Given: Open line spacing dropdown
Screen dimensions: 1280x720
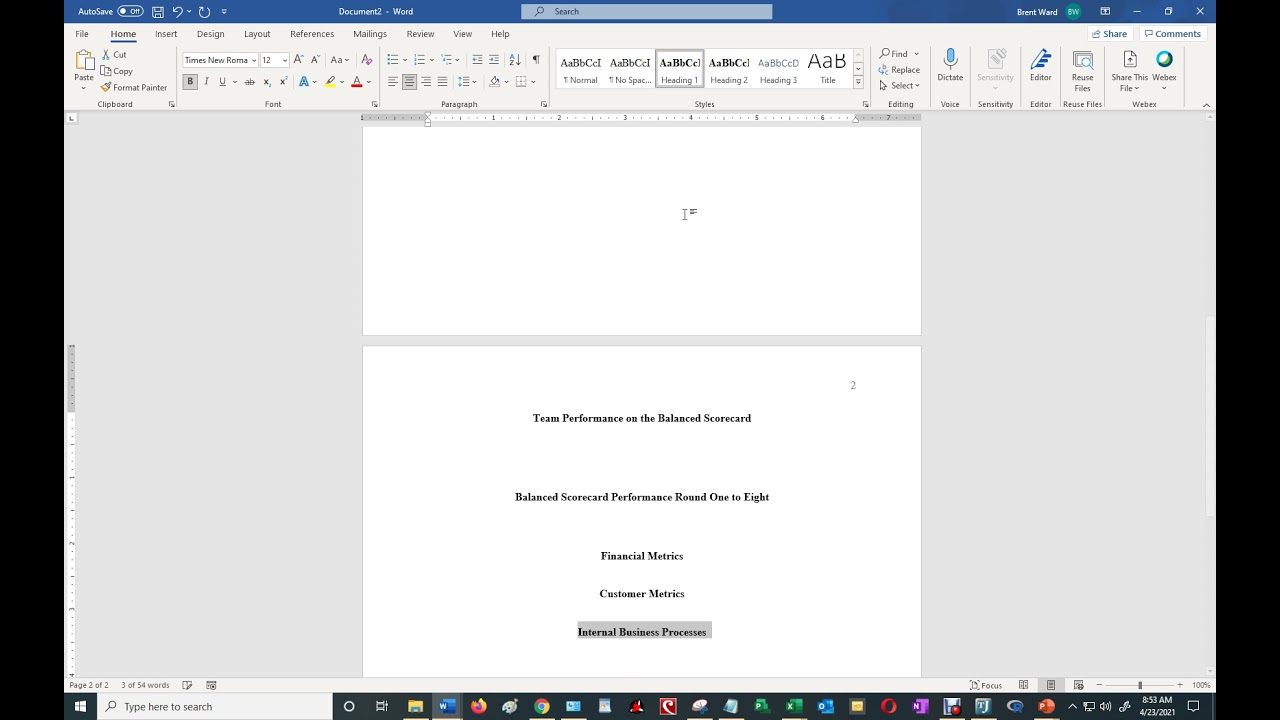Looking at the screenshot, I should coord(466,82).
